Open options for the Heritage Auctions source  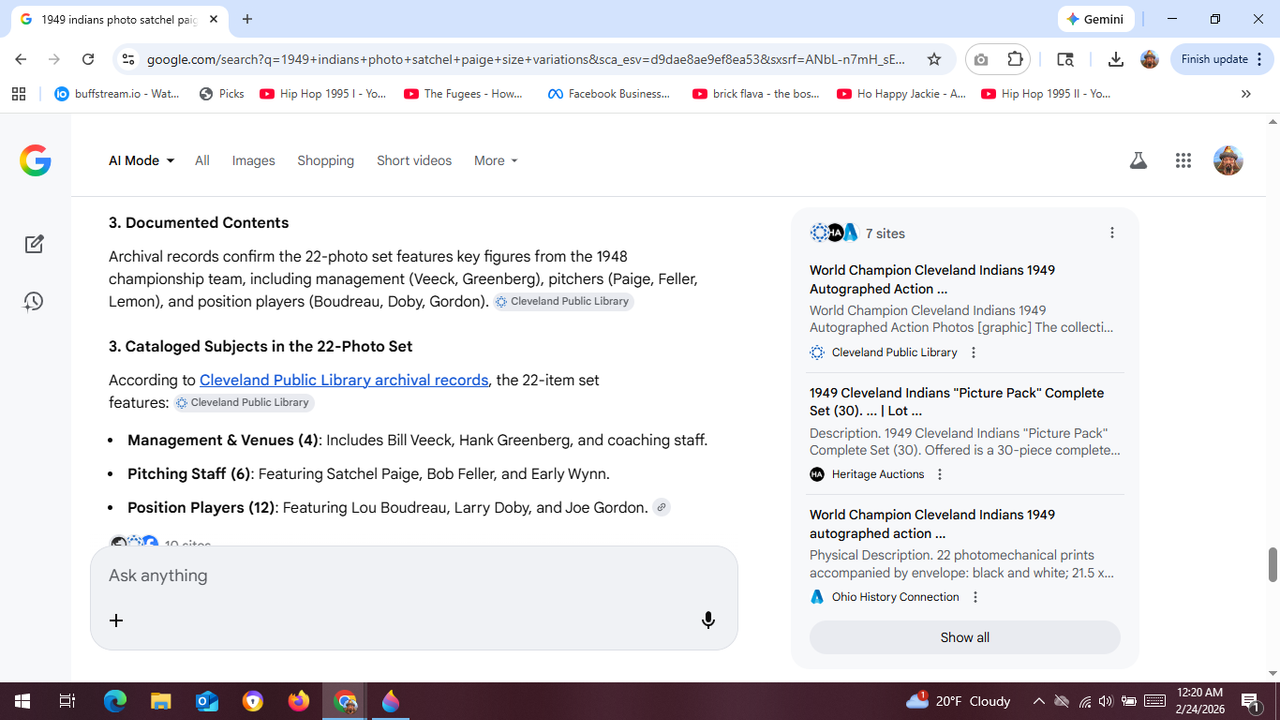(940, 474)
